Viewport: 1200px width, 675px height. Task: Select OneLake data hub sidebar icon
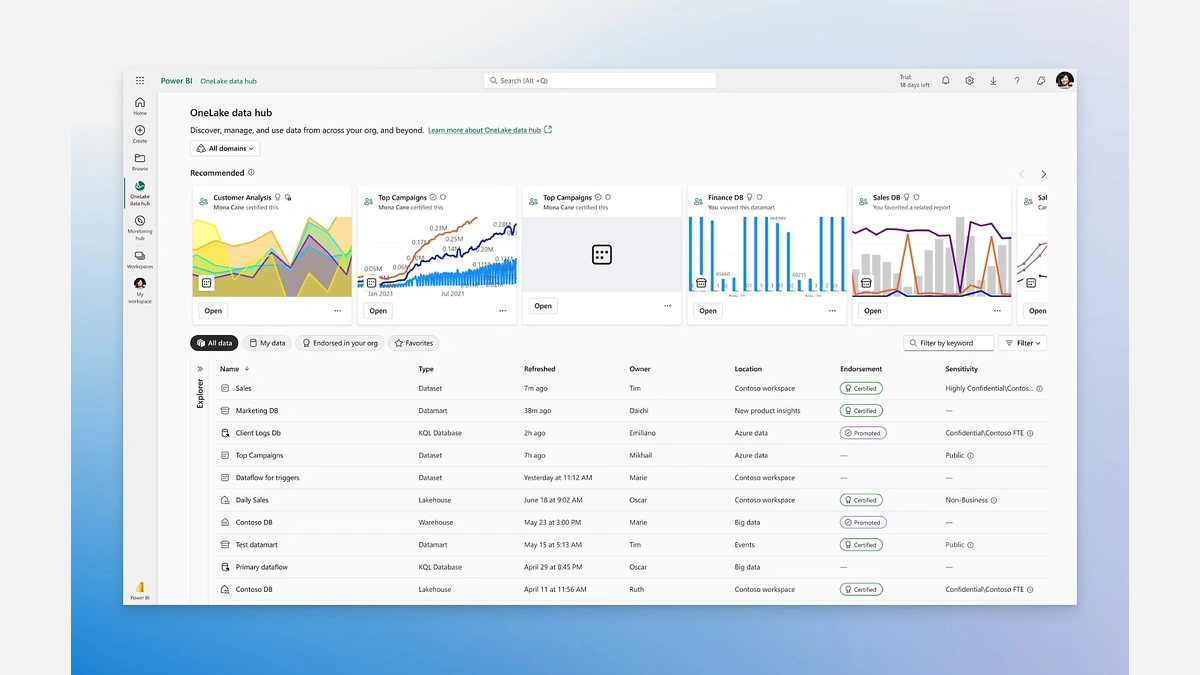click(140, 193)
